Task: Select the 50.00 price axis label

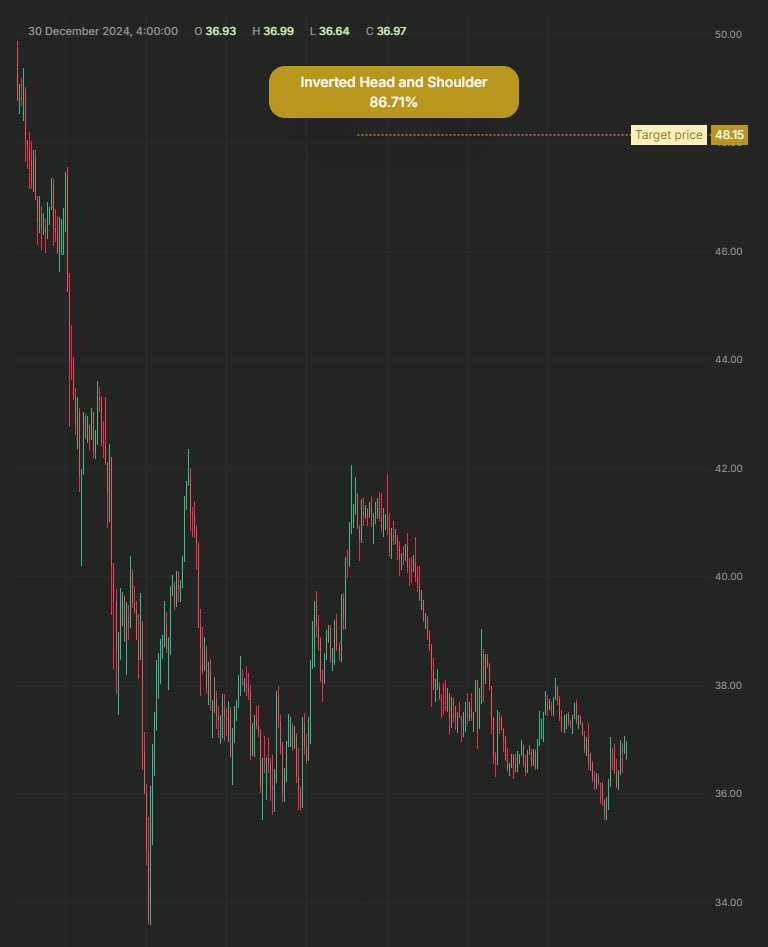Action: tap(728, 34)
